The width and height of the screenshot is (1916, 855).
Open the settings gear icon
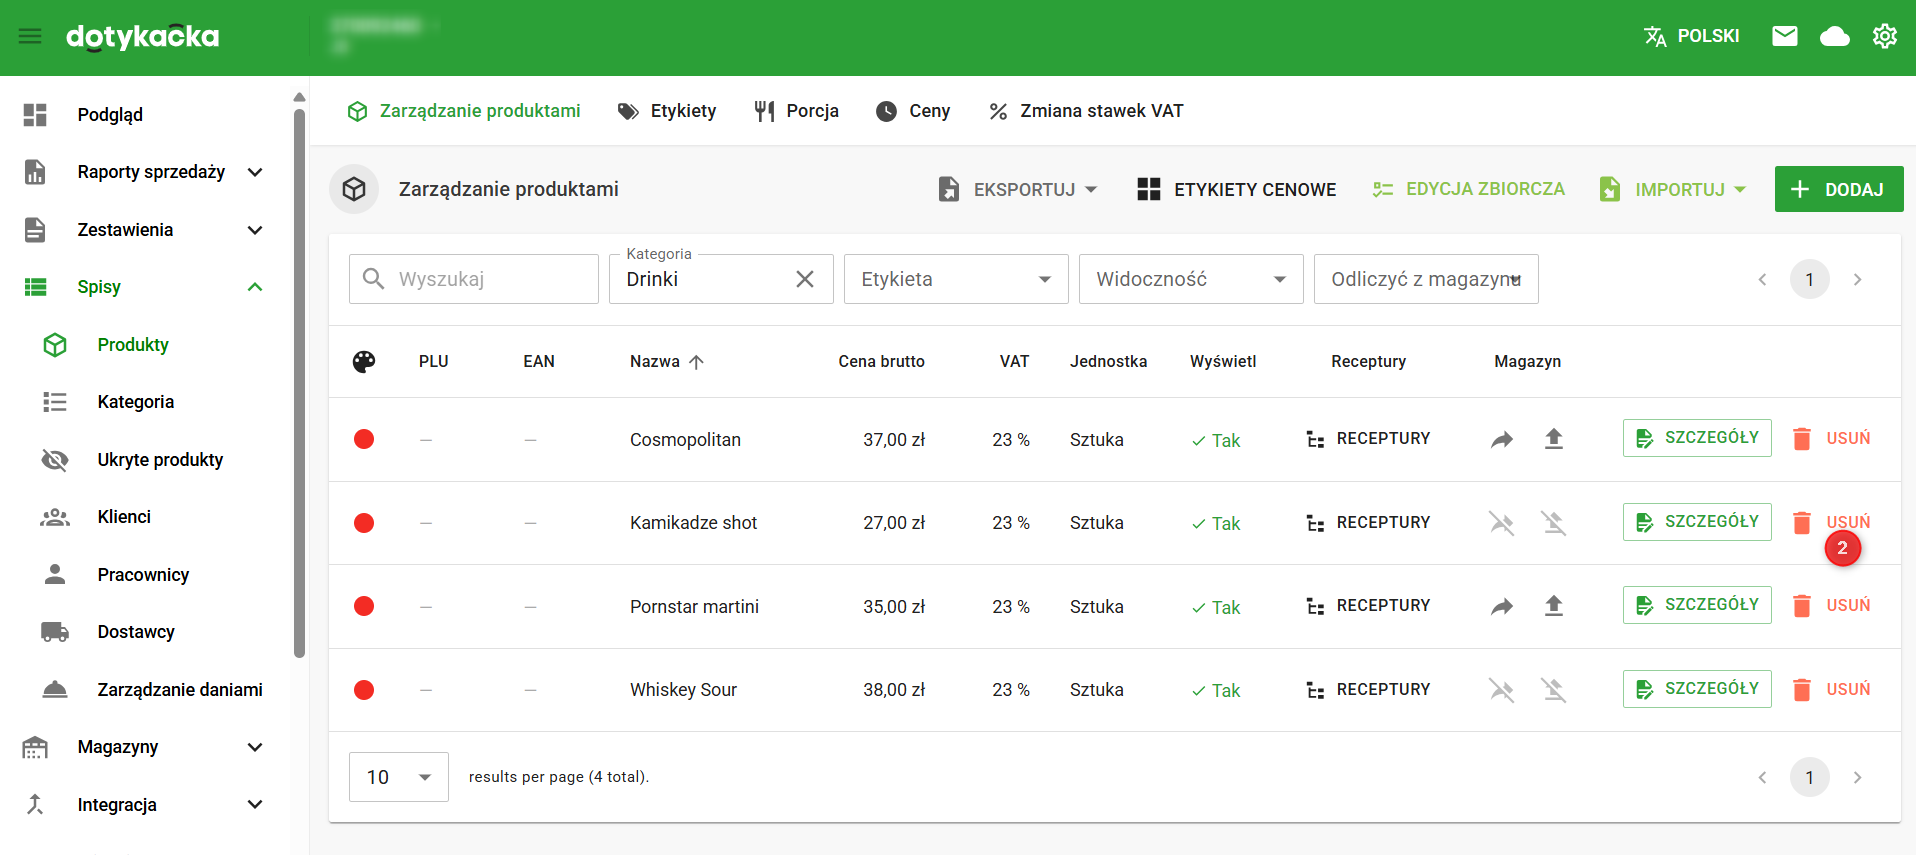click(1884, 37)
